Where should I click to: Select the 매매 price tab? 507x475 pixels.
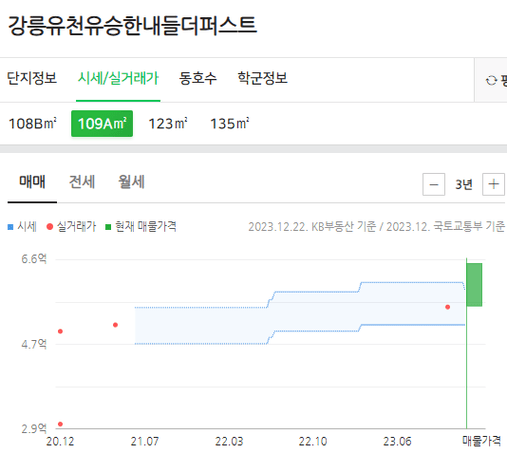point(32,182)
